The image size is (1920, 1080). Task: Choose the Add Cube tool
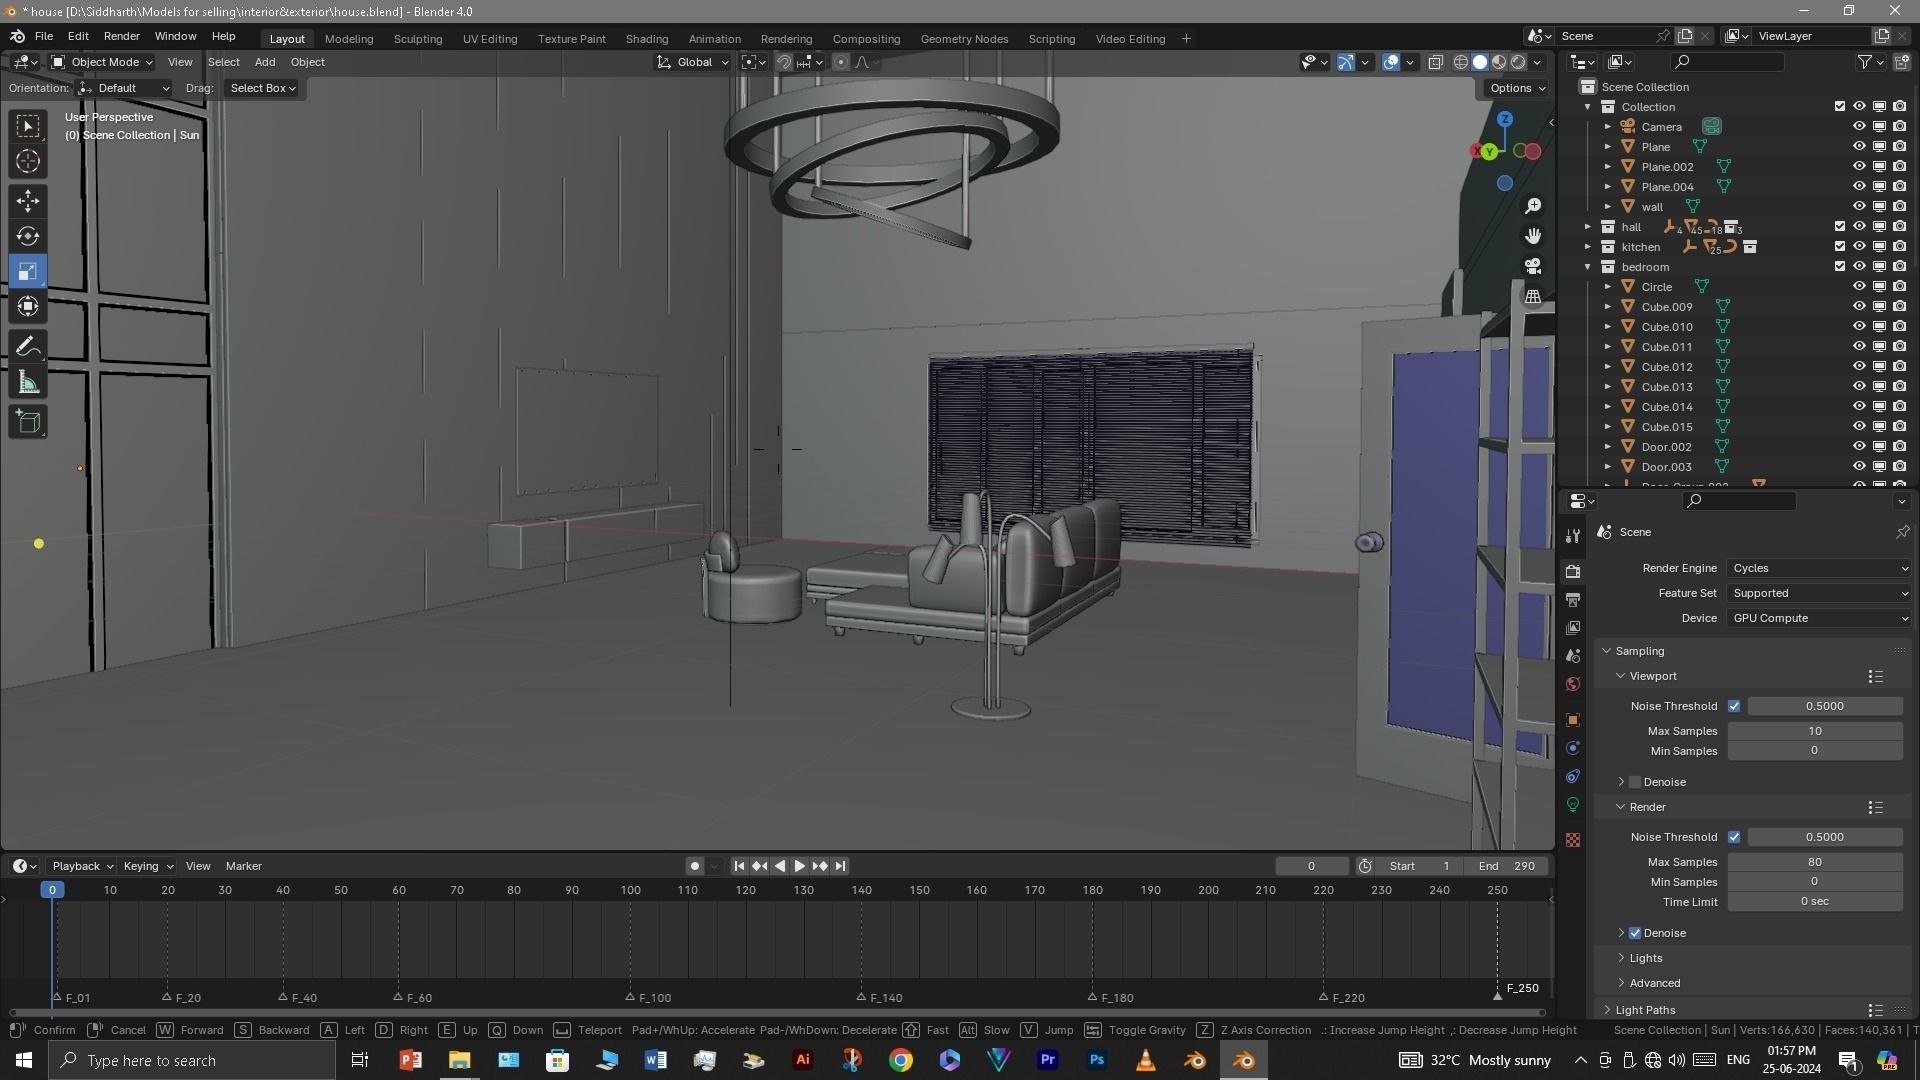click(x=28, y=422)
